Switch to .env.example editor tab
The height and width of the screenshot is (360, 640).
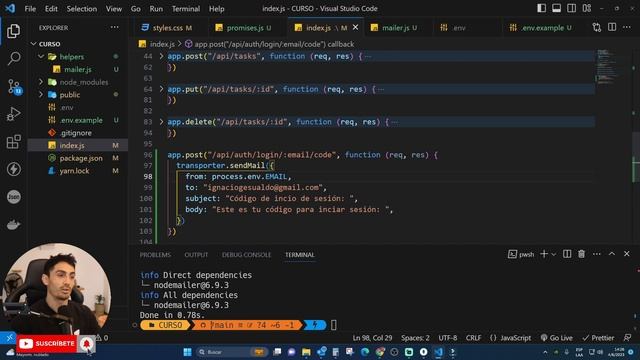[x=543, y=28]
